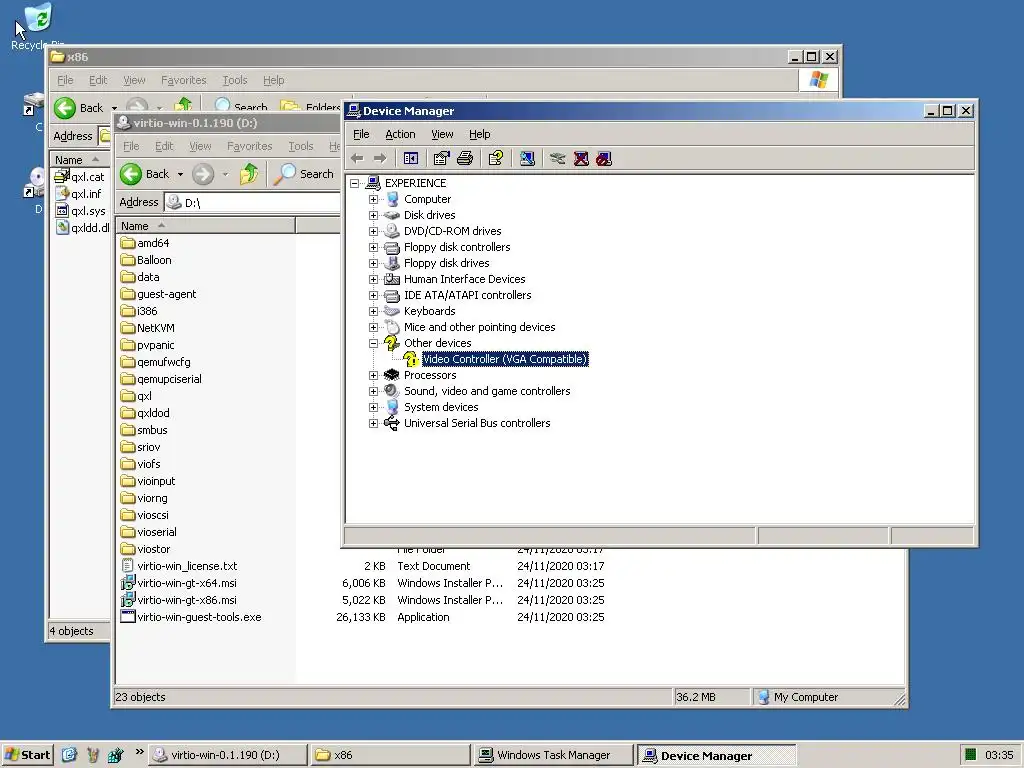This screenshot has width=1024, height=768.
Task: Click the Print icon in Device Manager
Action: click(465, 158)
